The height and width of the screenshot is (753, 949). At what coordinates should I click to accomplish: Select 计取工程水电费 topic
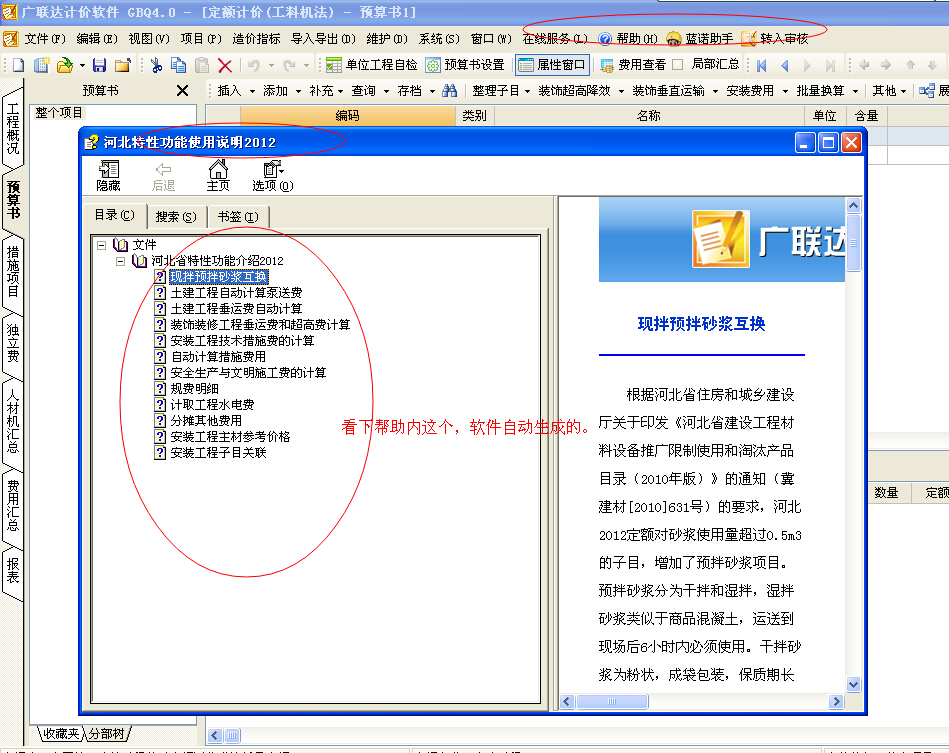click(212, 404)
